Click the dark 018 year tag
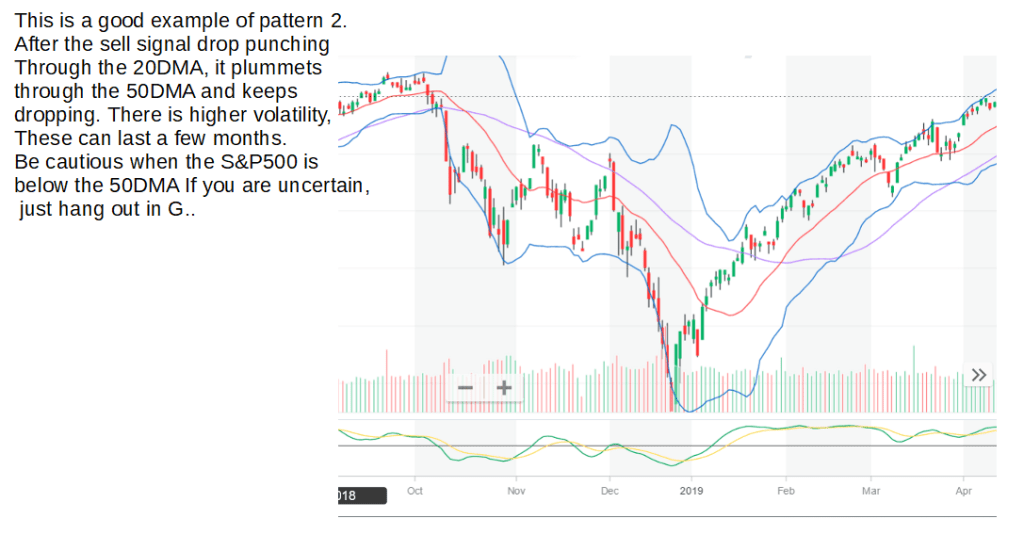The image size is (1024, 551). pos(361,496)
